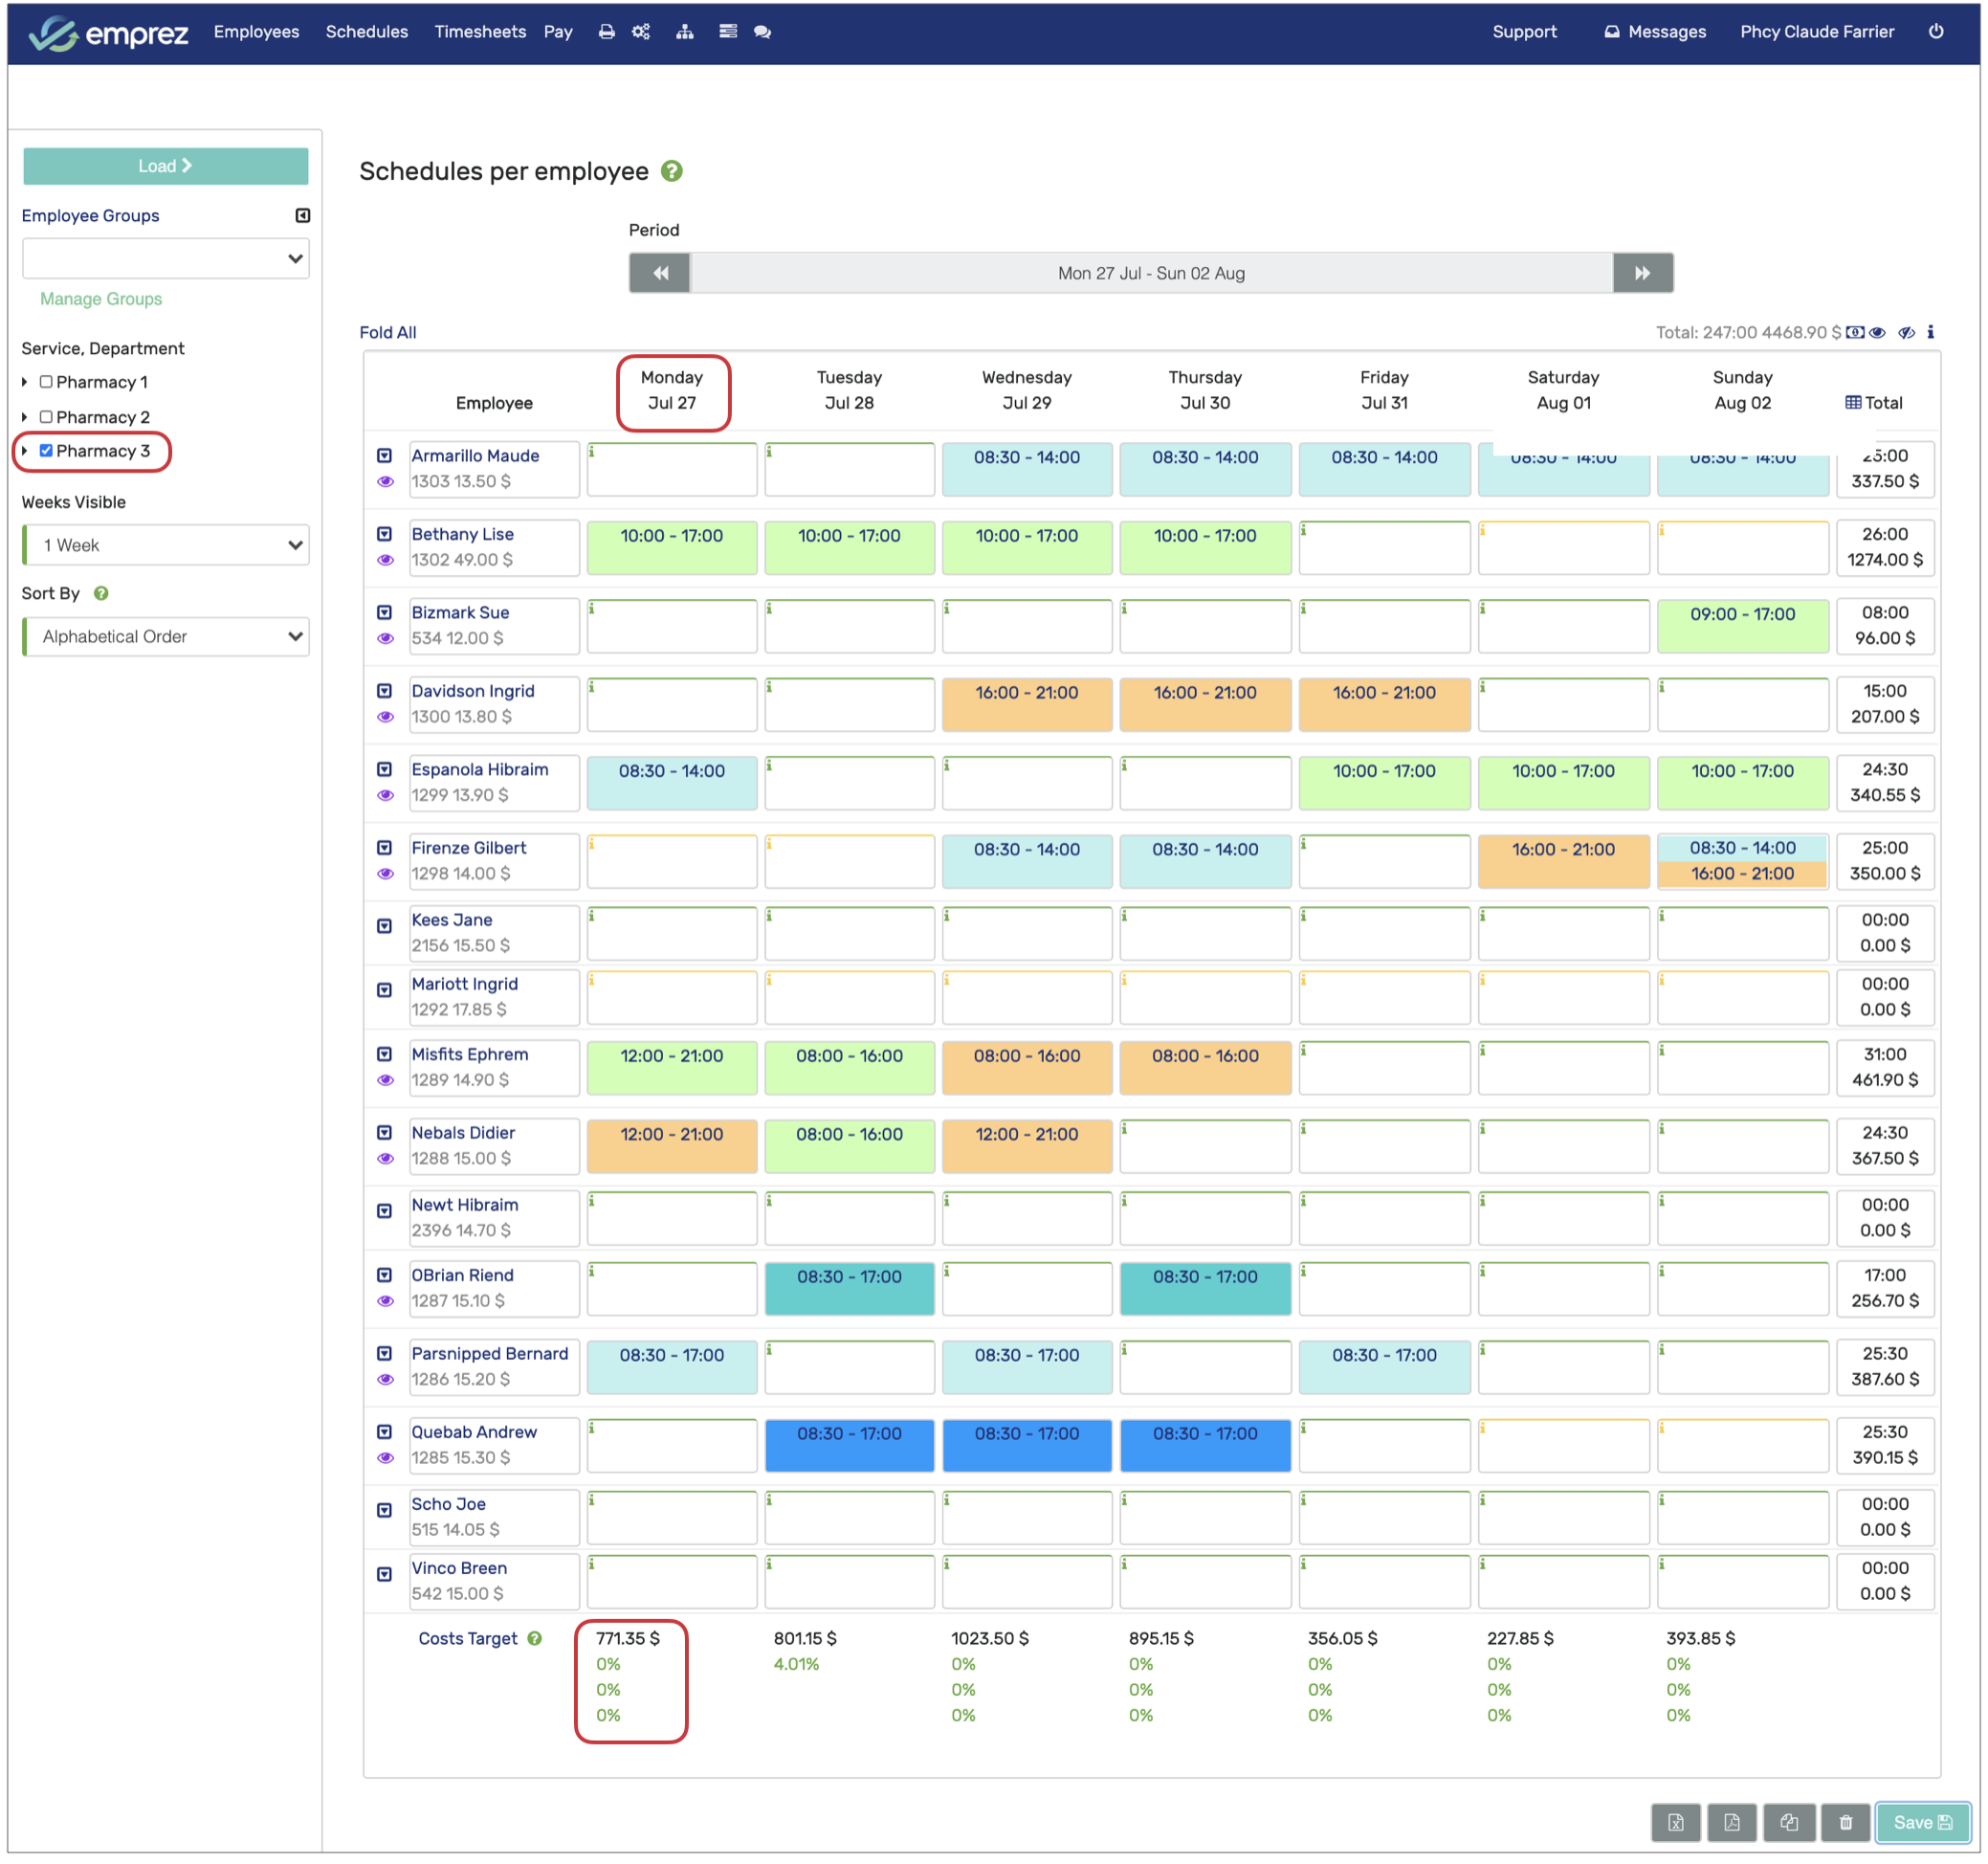Click the crossed-out eye hide icon
Image resolution: width=1988 pixels, height=1864 pixels.
tap(1906, 333)
